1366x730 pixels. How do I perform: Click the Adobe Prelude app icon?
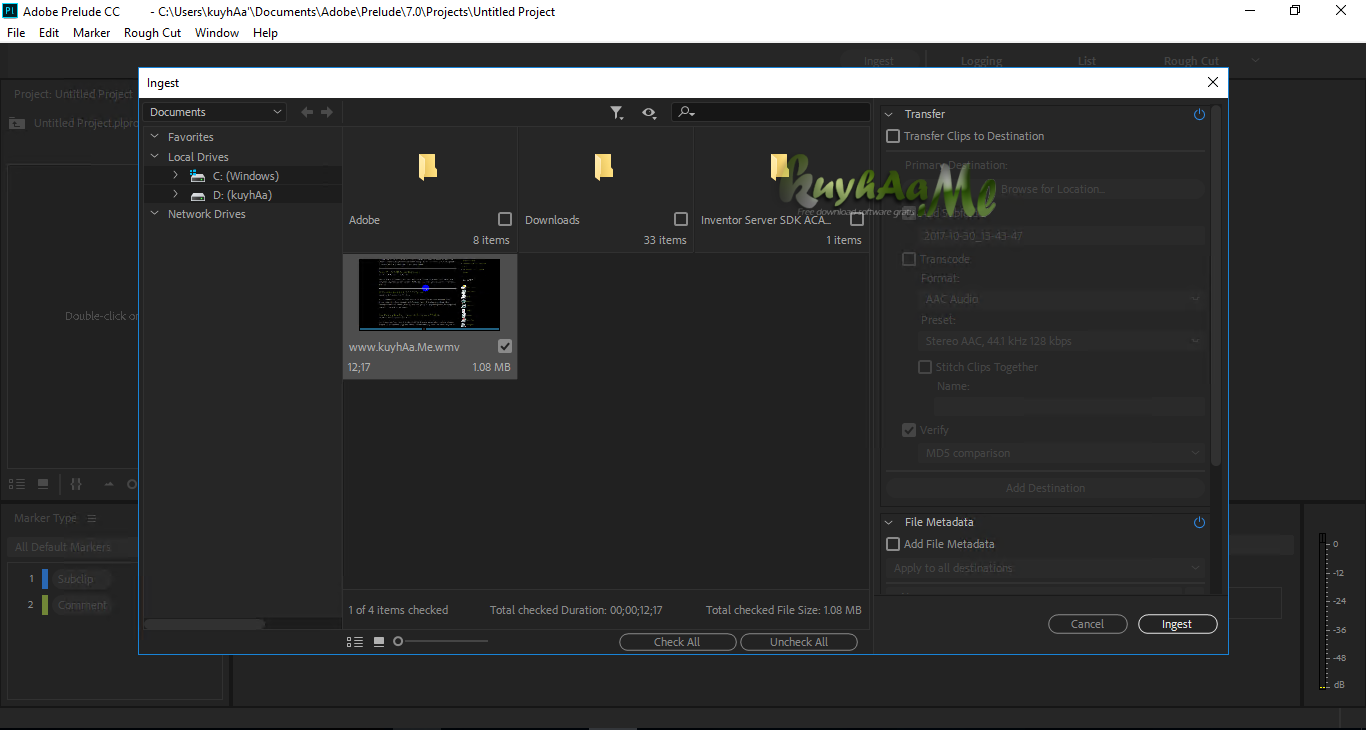tap(11, 11)
